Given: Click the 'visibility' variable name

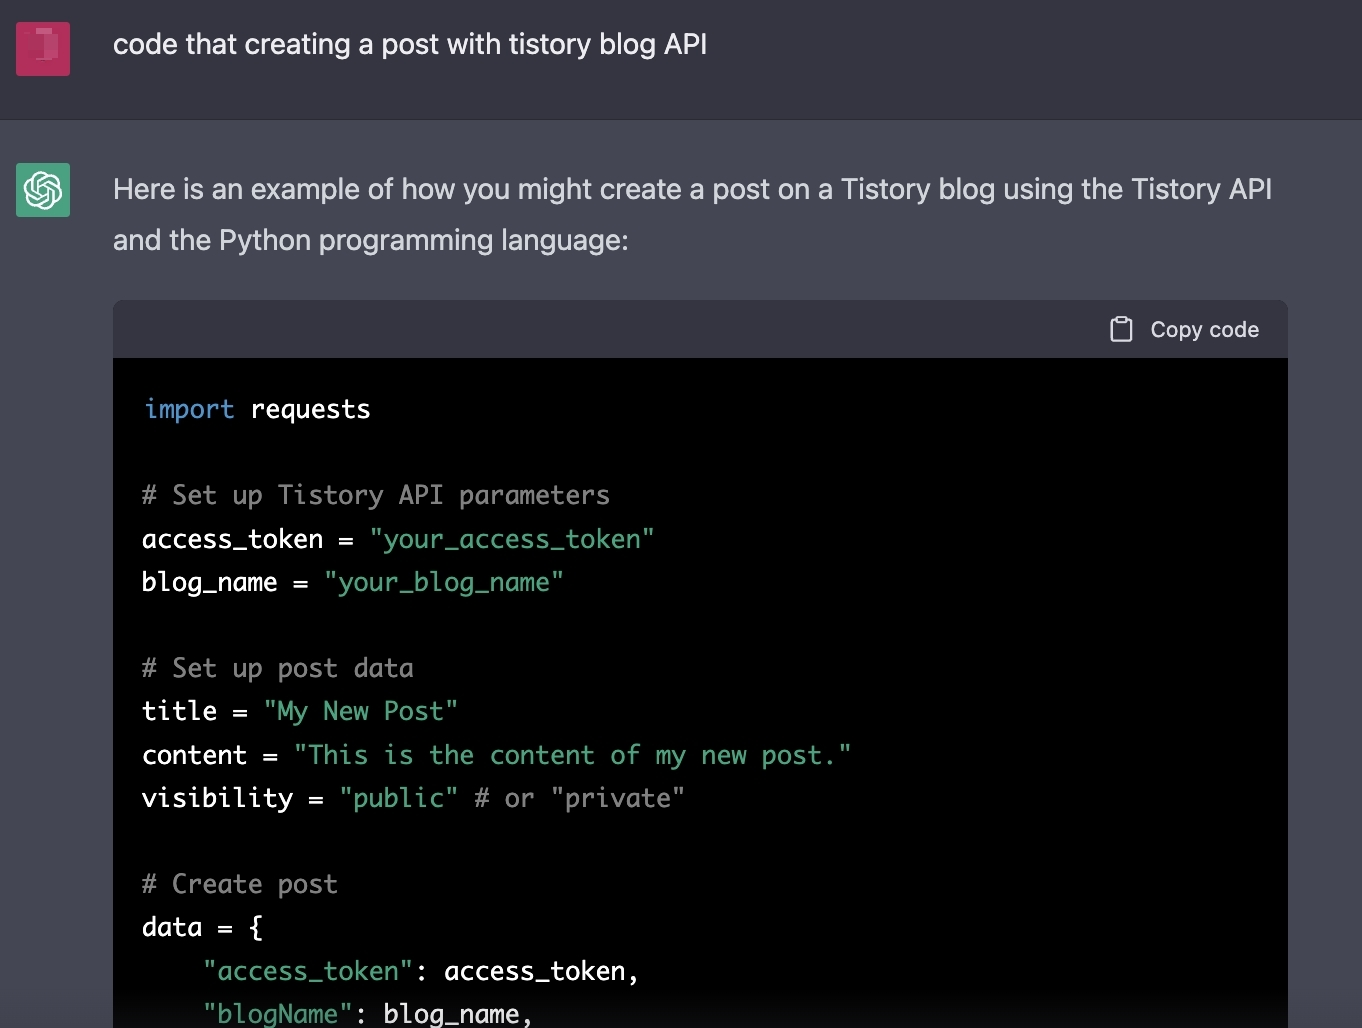Looking at the screenshot, I should 218,799.
